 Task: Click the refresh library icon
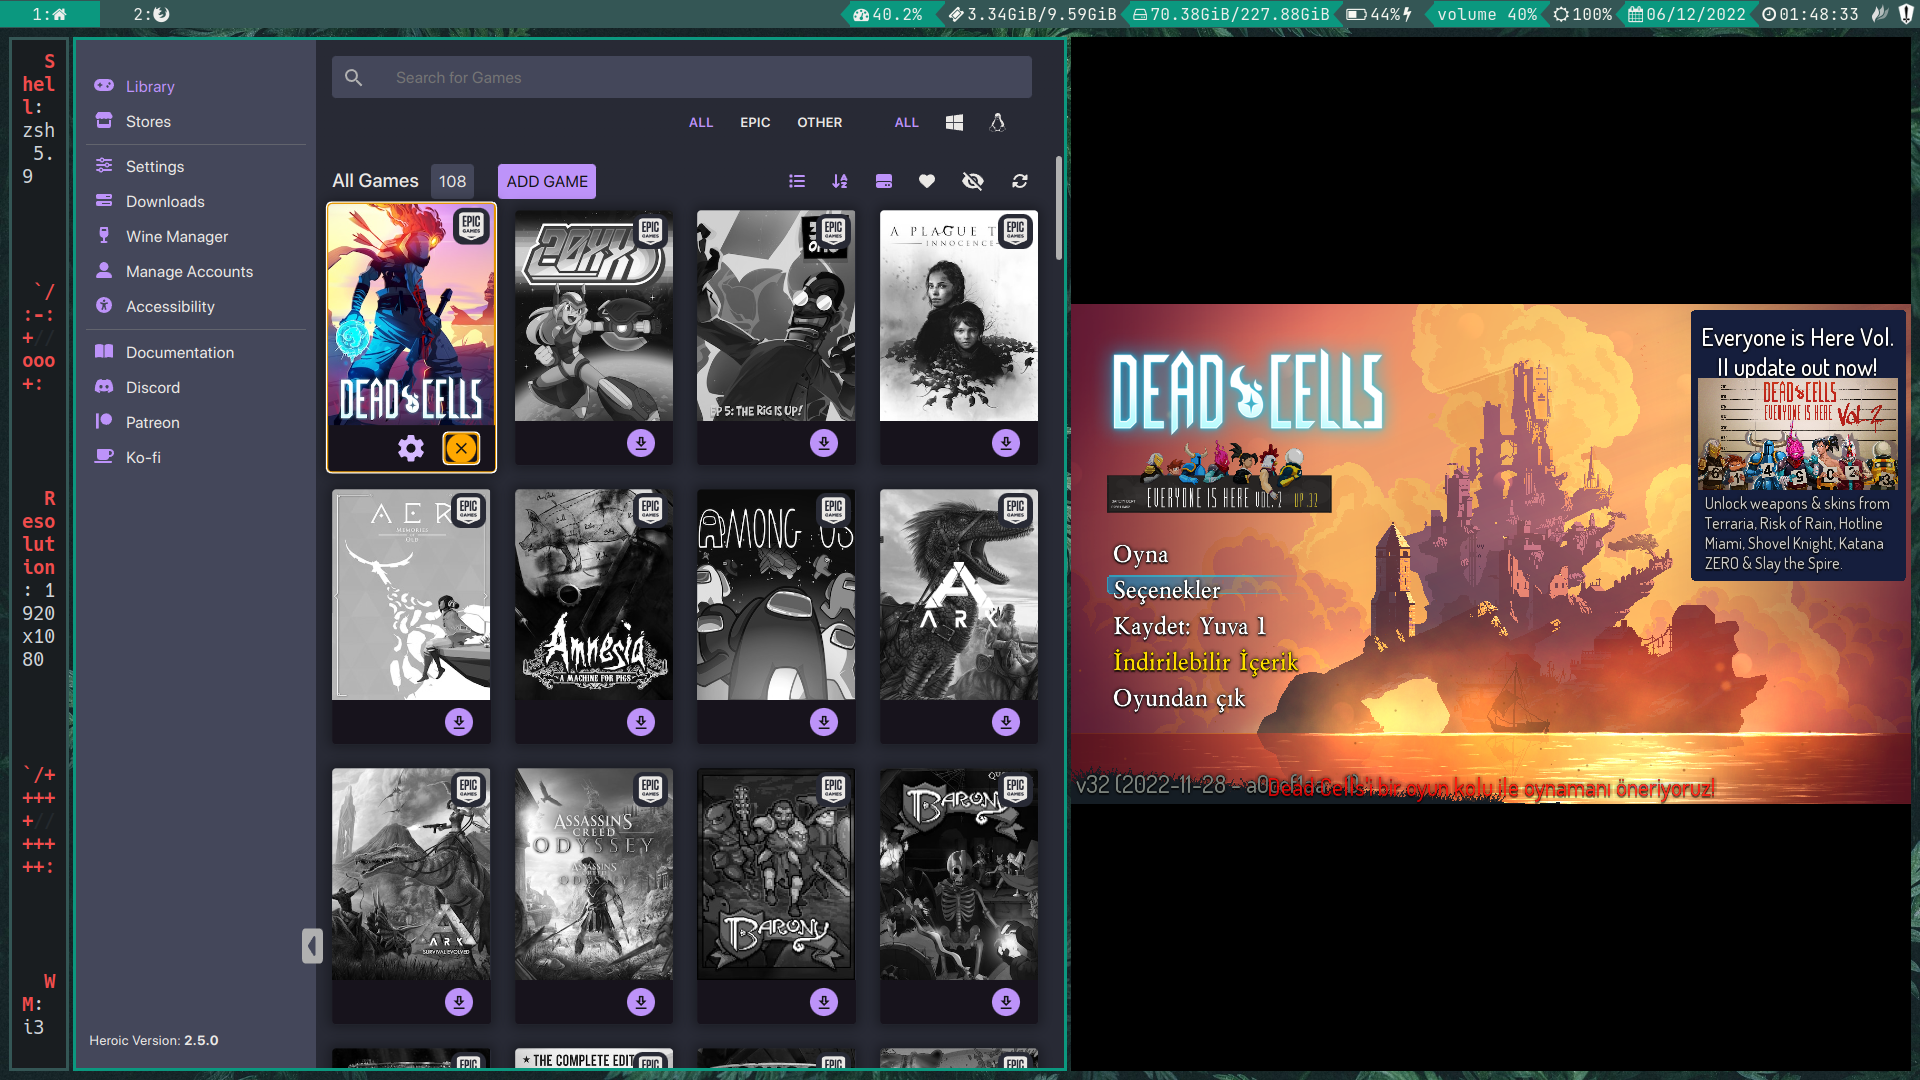click(1020, 181)
